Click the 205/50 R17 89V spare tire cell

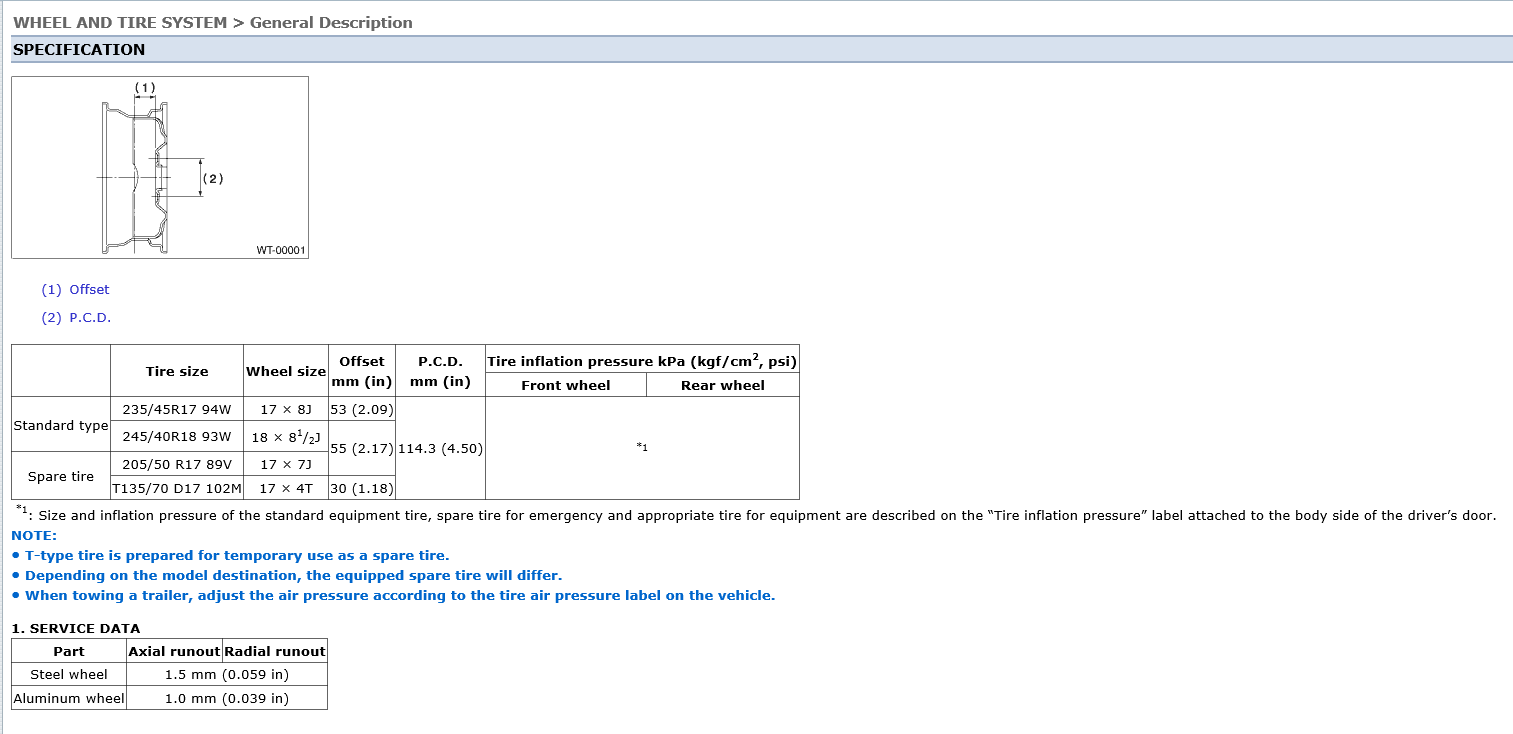(x=177, y=464)
